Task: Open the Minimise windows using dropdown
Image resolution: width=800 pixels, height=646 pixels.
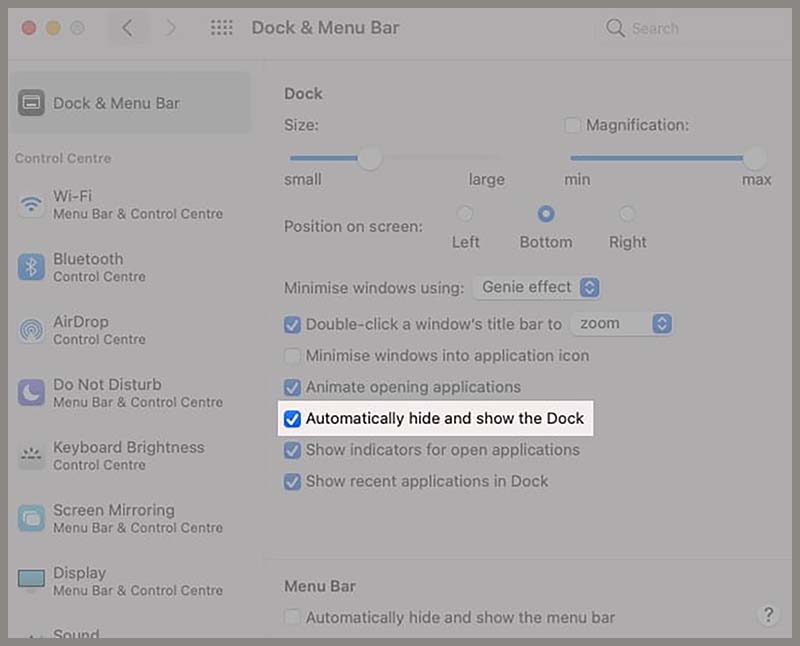Action: click(x=536, y=287)
